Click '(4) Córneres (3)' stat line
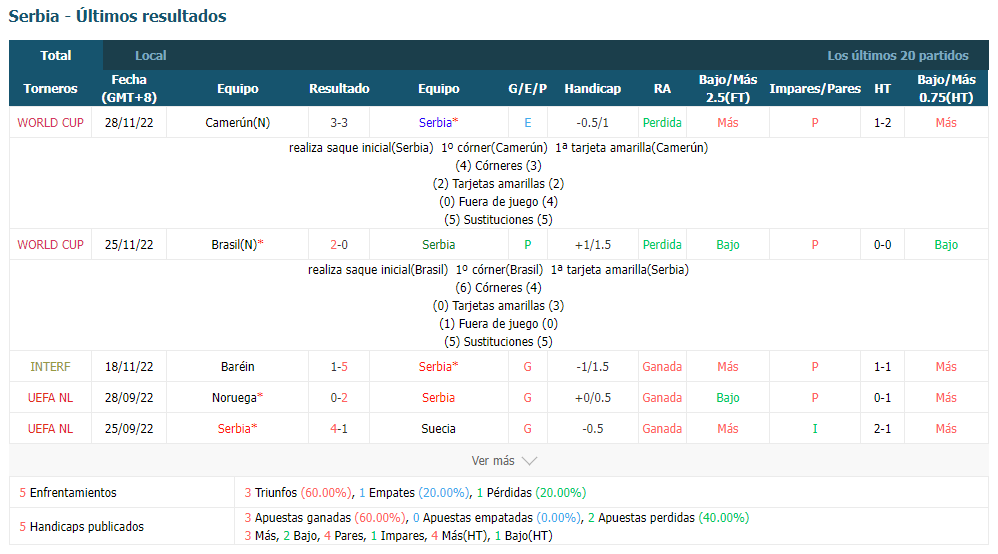998x554 pixels. [x=498, y=166]
